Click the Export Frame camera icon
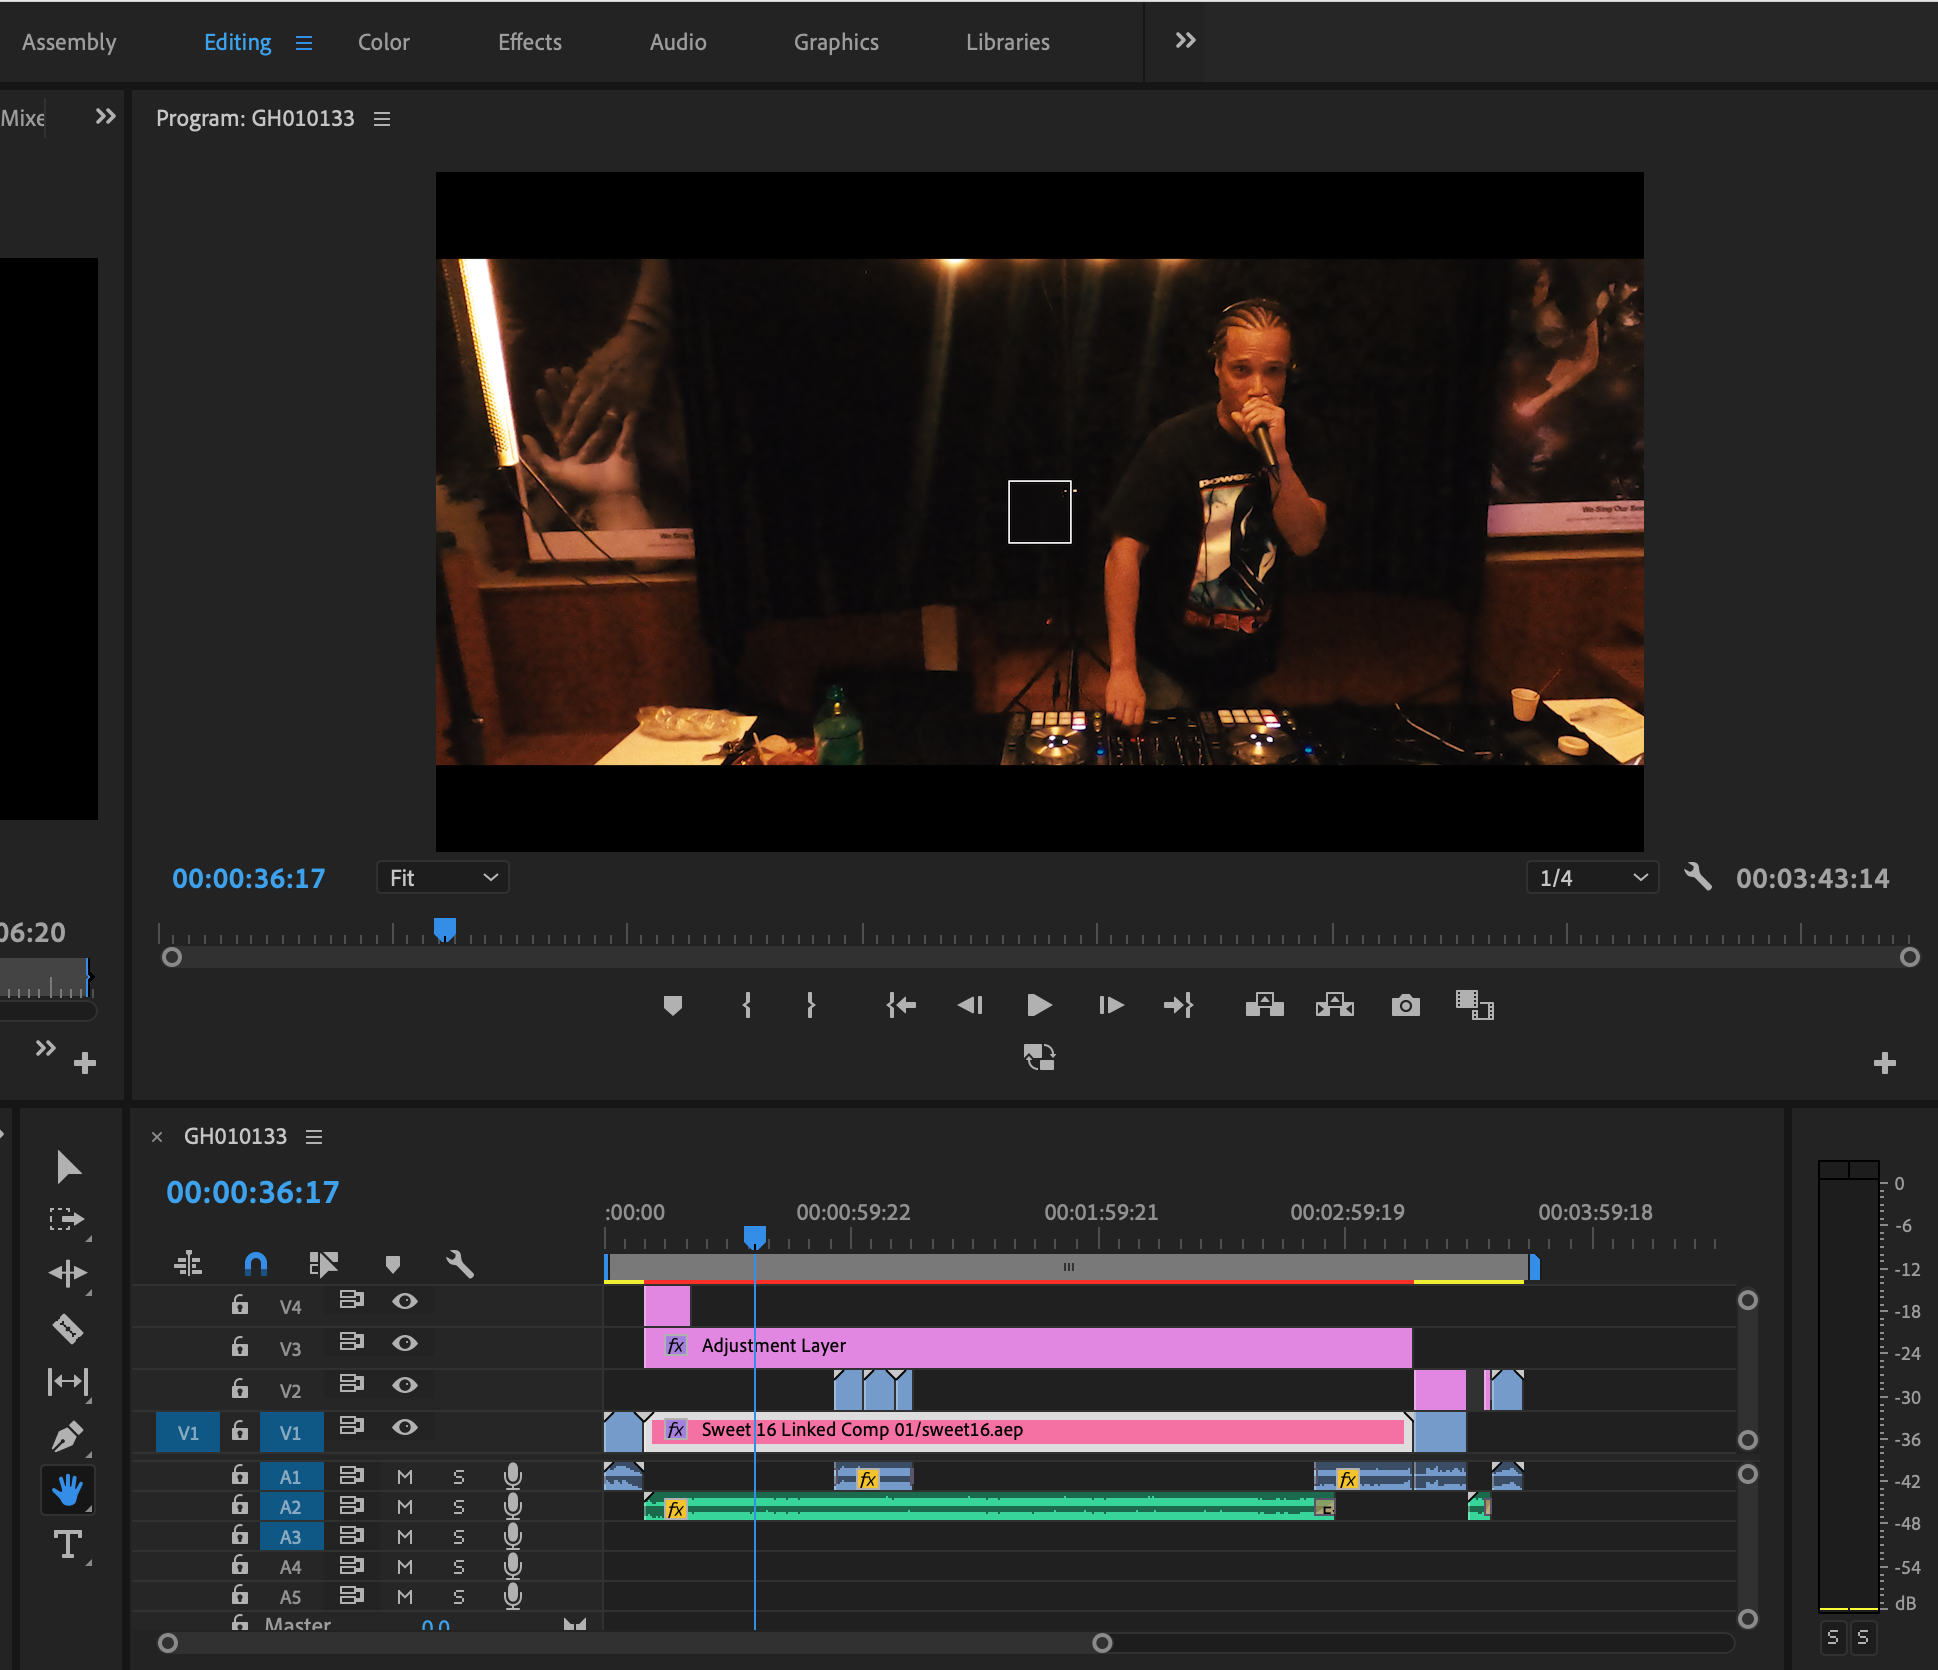The image size is (1938, 1670). pos(1405,1005)
